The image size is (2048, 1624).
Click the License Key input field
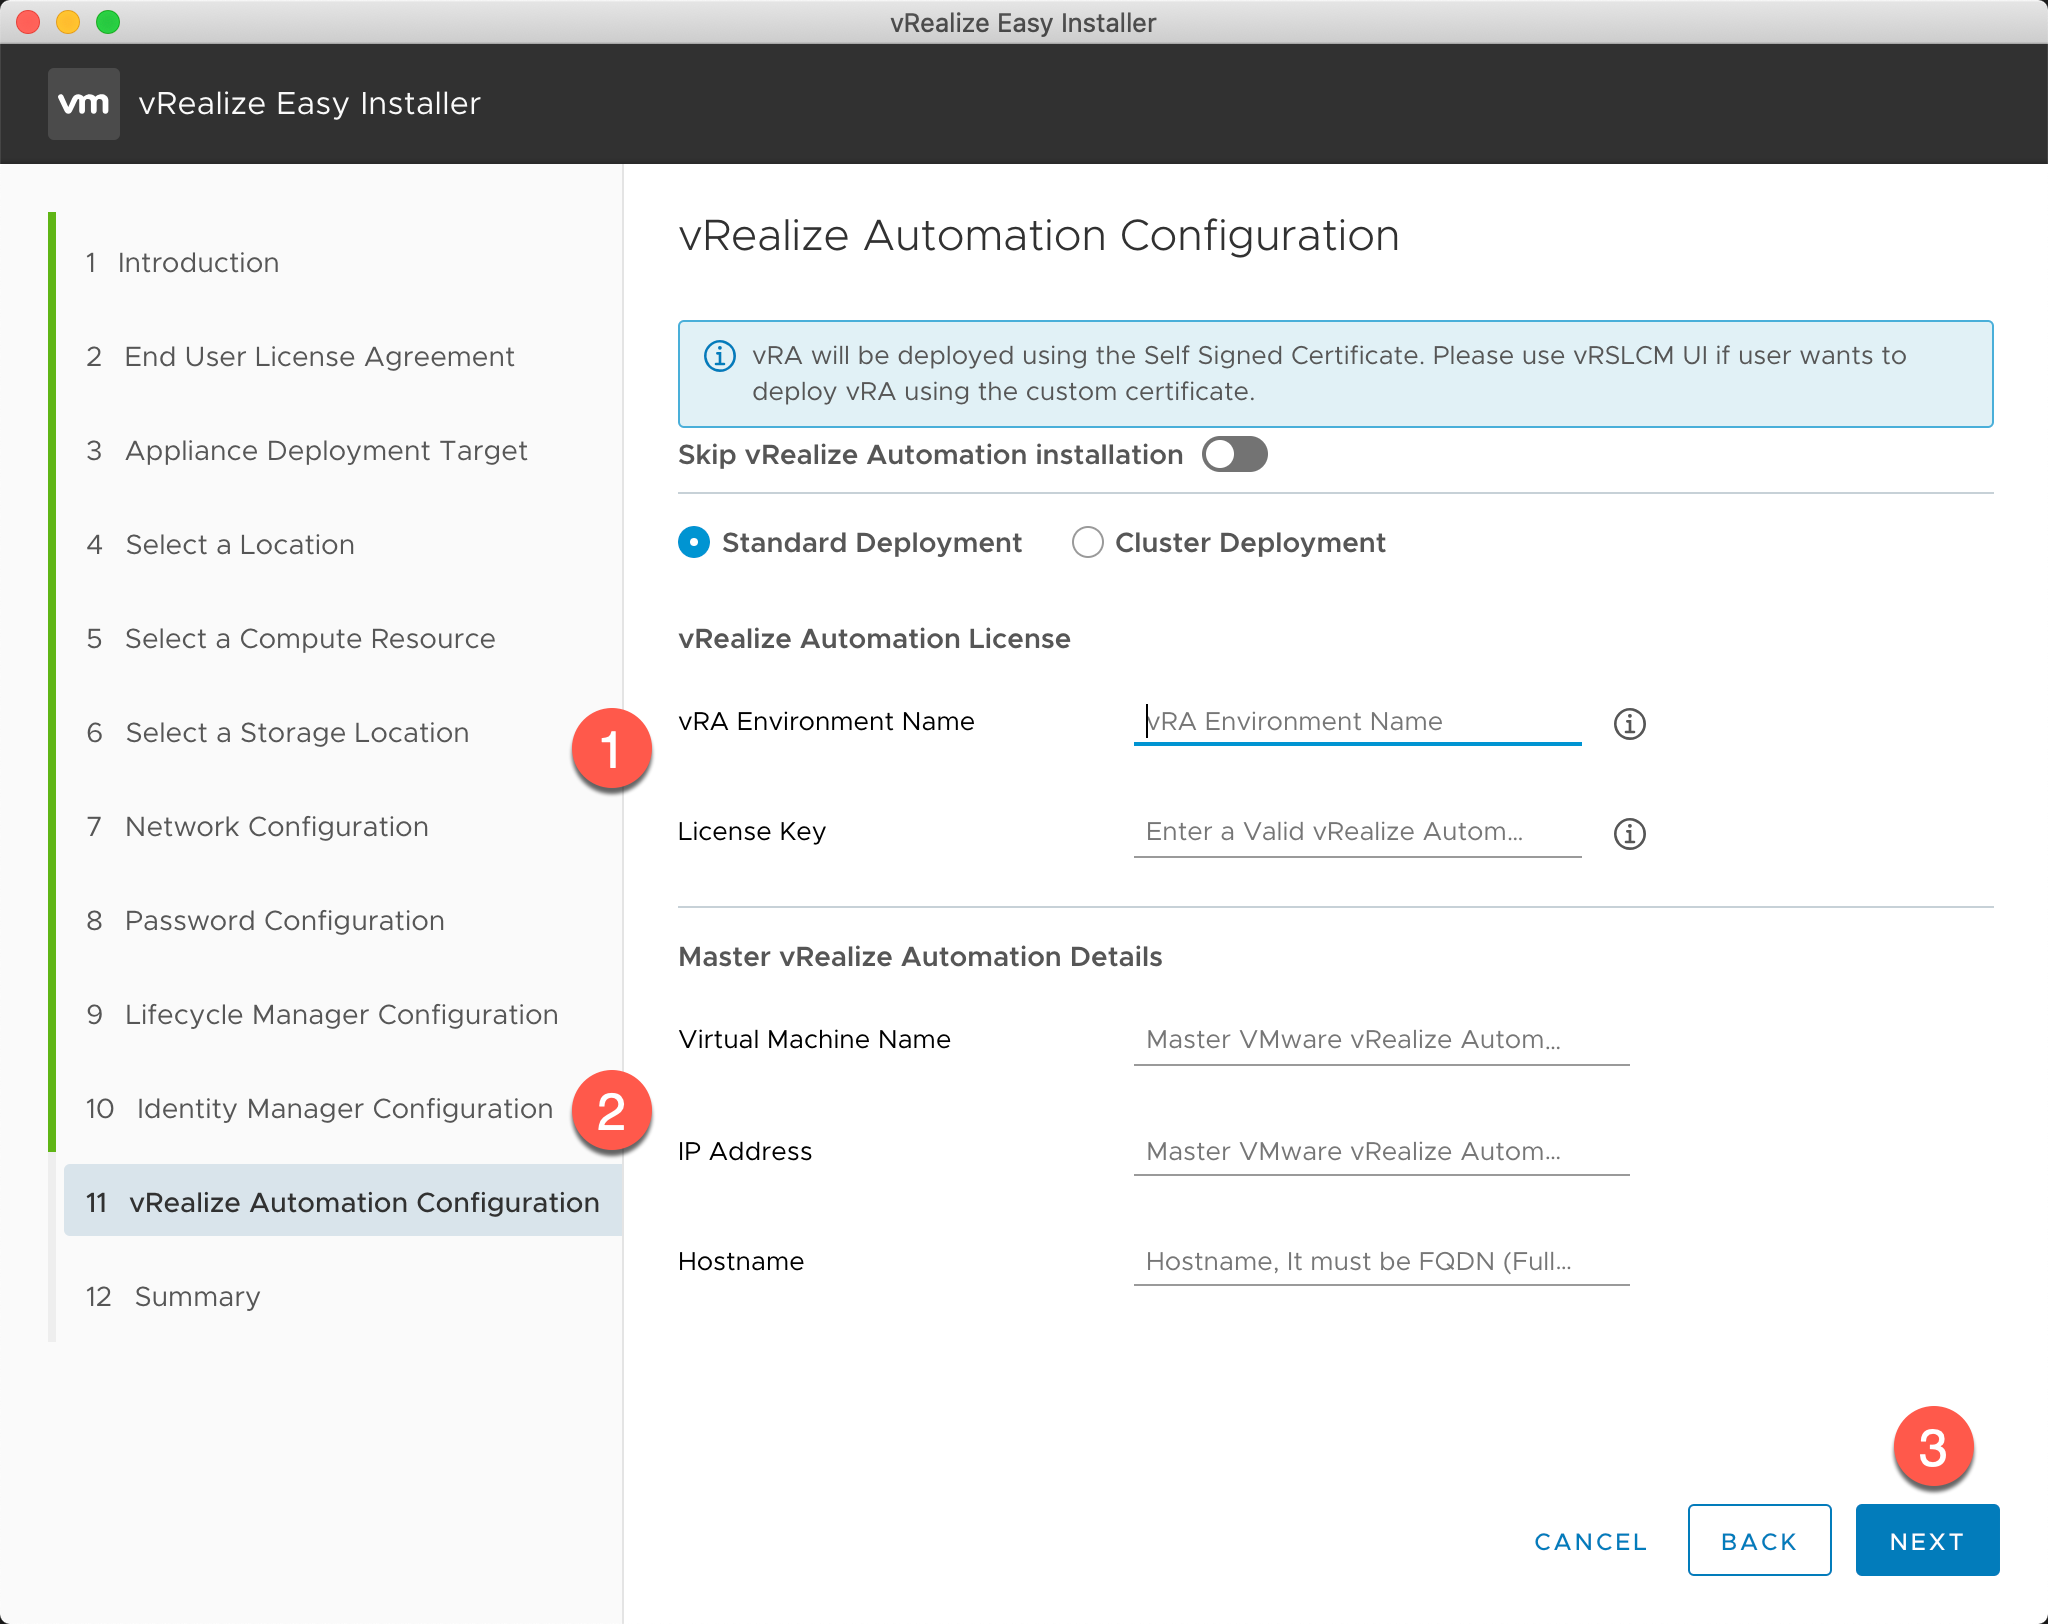(x=1358, y=832)
